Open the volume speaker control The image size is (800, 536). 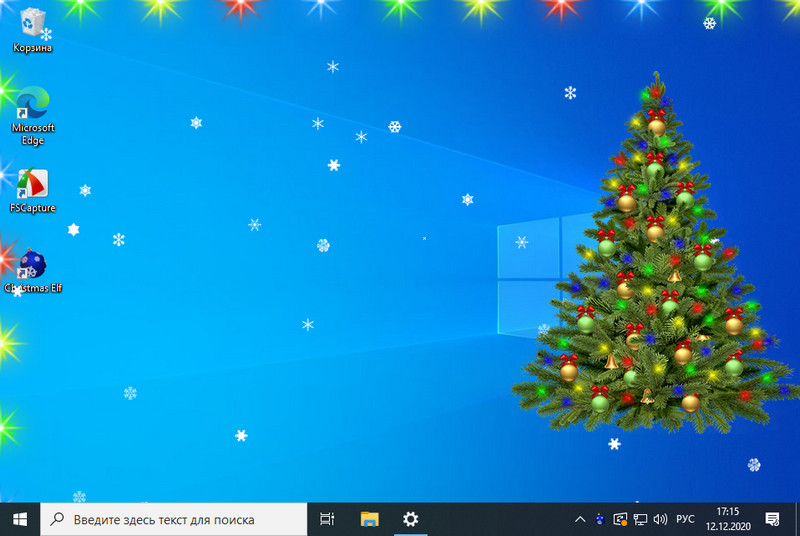click(660, 519)
